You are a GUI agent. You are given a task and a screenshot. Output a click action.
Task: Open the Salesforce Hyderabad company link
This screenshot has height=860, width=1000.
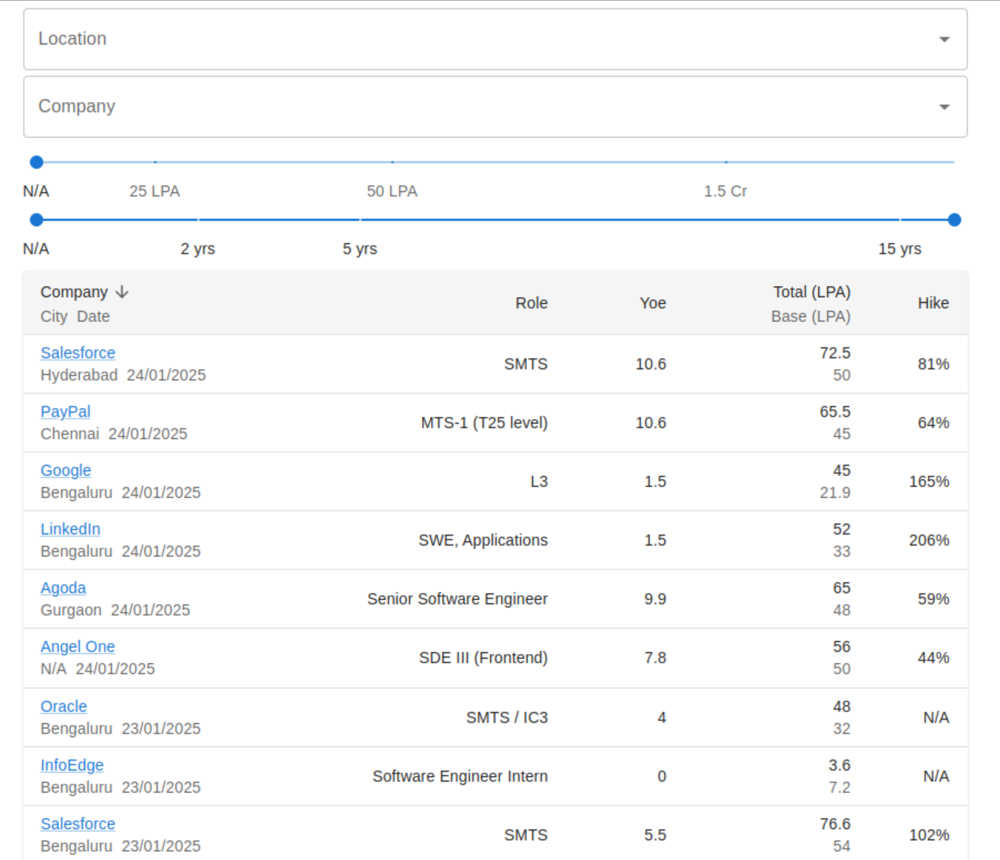78,353
